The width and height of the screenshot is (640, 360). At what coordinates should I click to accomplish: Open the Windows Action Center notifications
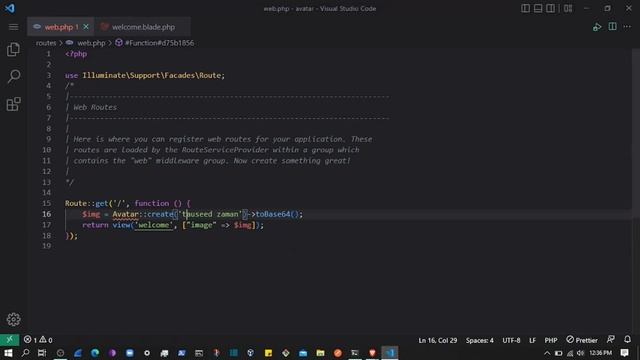tap(624, 353)
